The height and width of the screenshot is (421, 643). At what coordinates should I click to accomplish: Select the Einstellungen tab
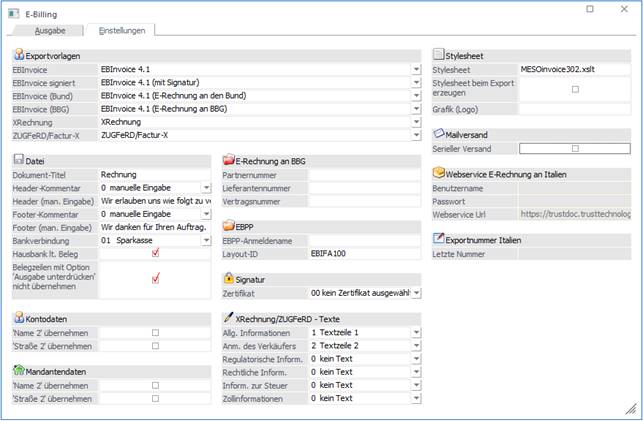tap(120, 32)
